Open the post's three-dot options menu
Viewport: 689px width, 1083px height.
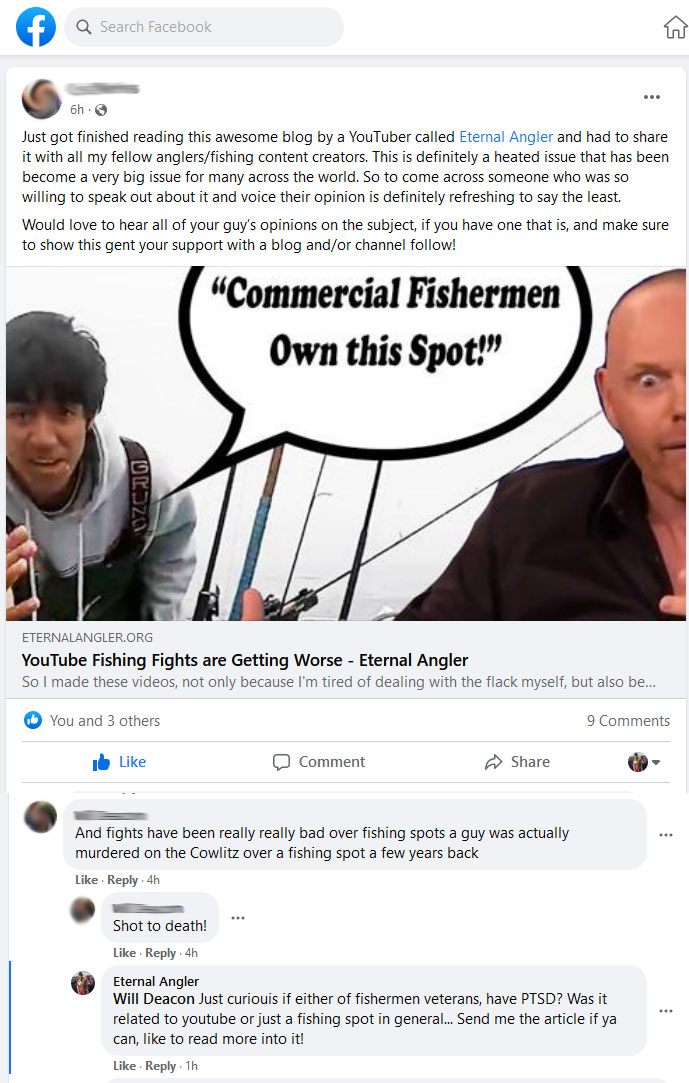(652, 97)
